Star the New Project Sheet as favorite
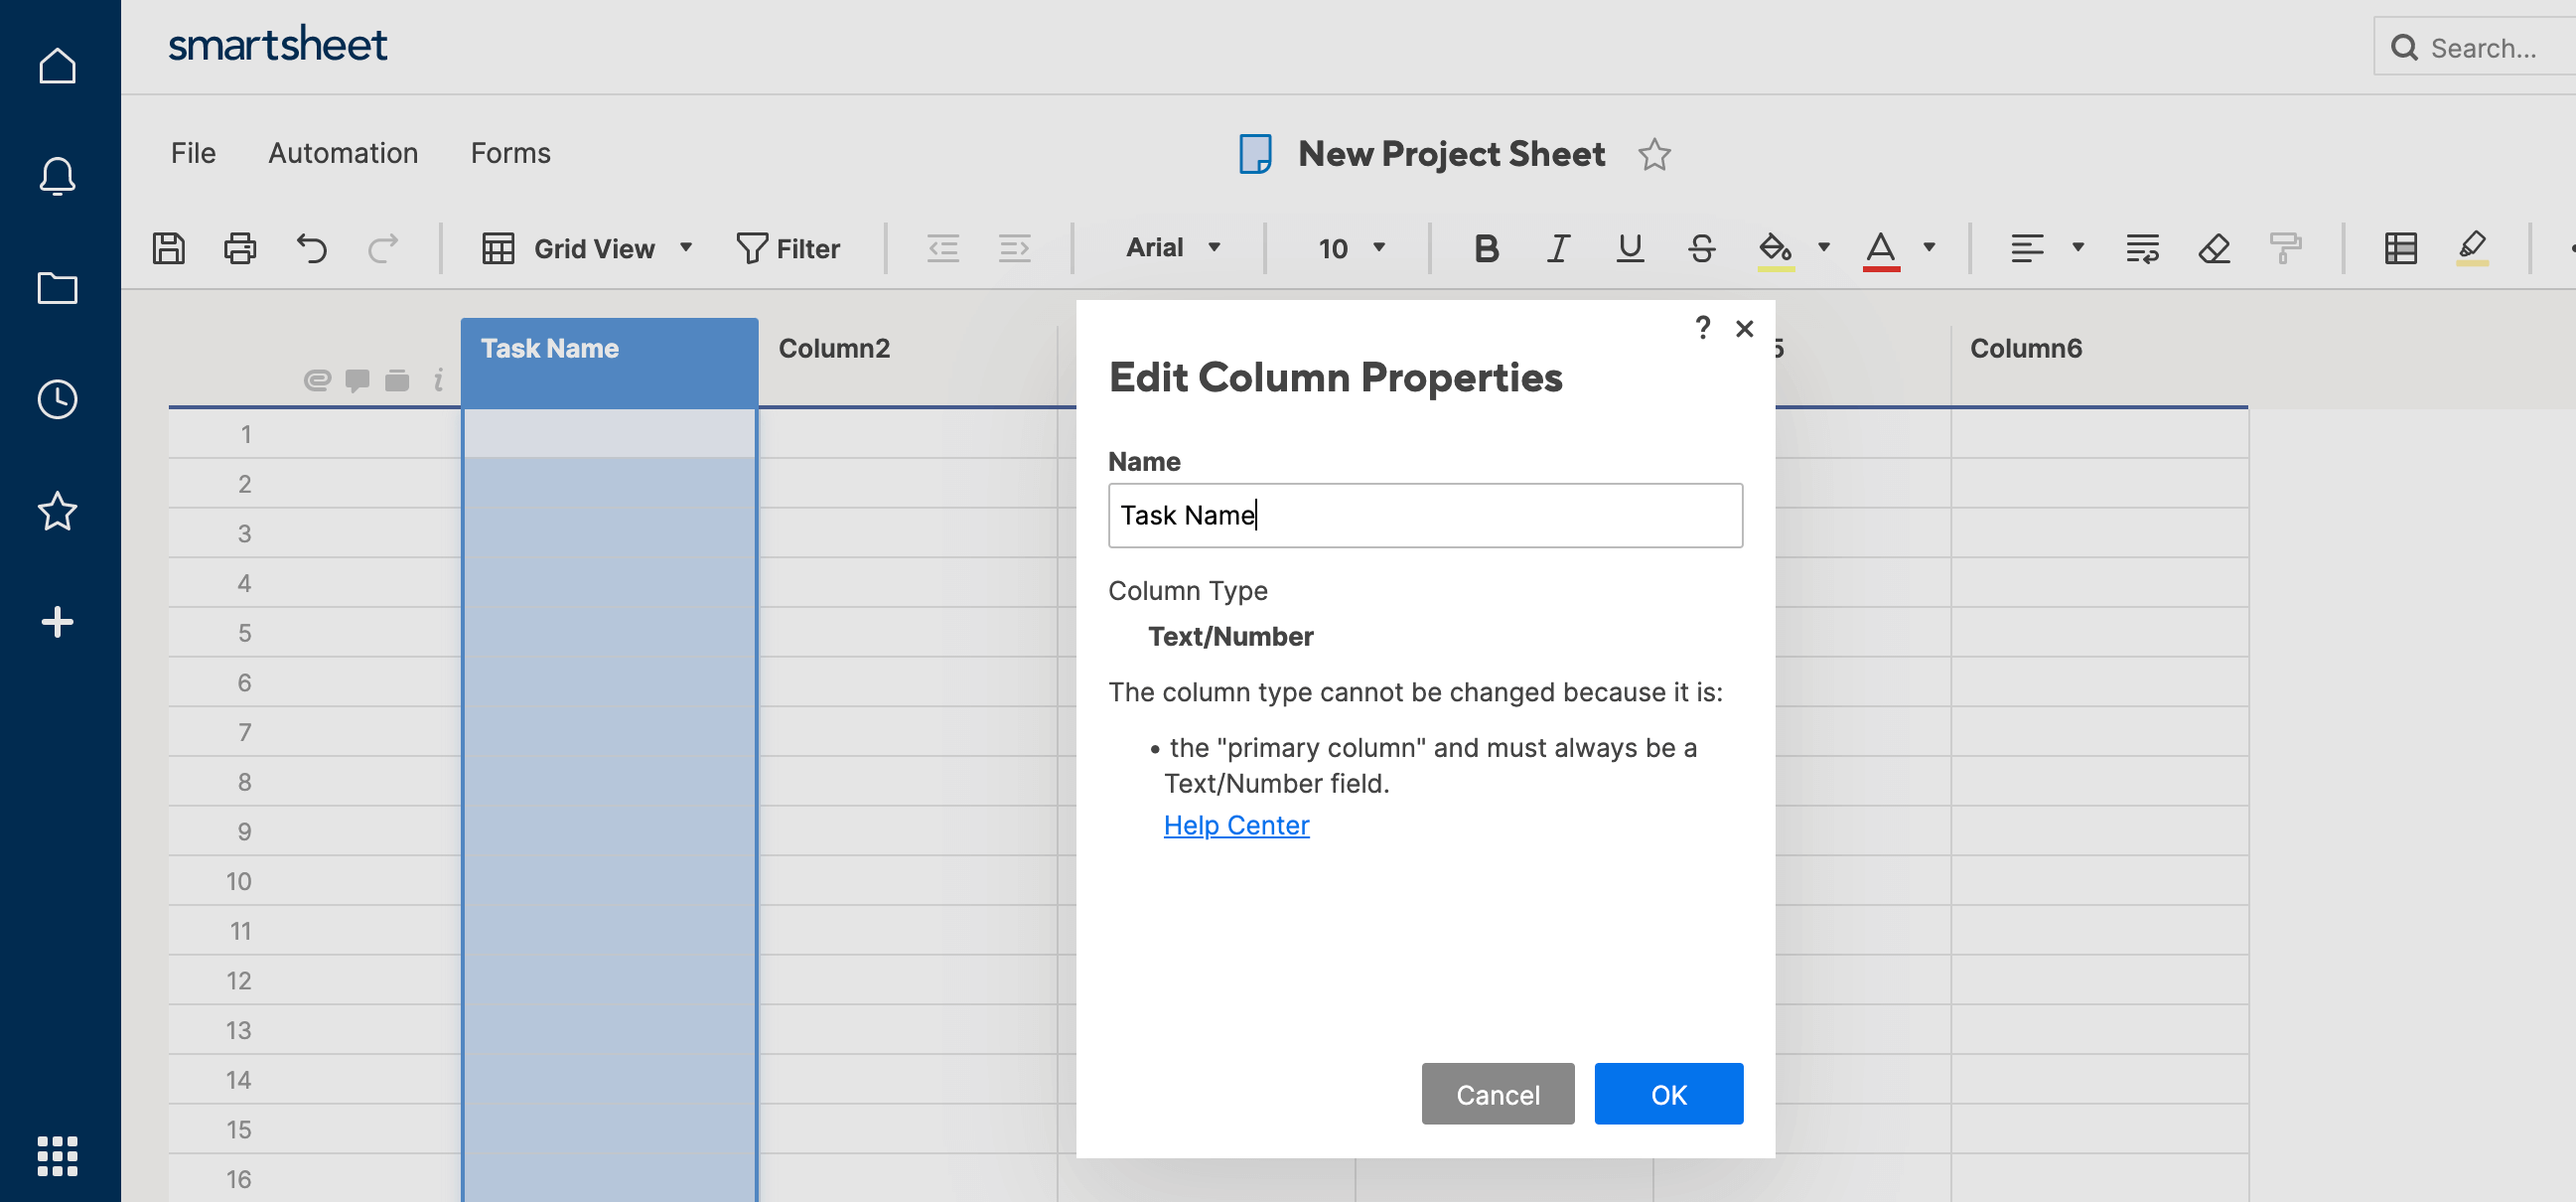Image resolution: width=2576 pixels, height=1202 pixels. 1654,155
